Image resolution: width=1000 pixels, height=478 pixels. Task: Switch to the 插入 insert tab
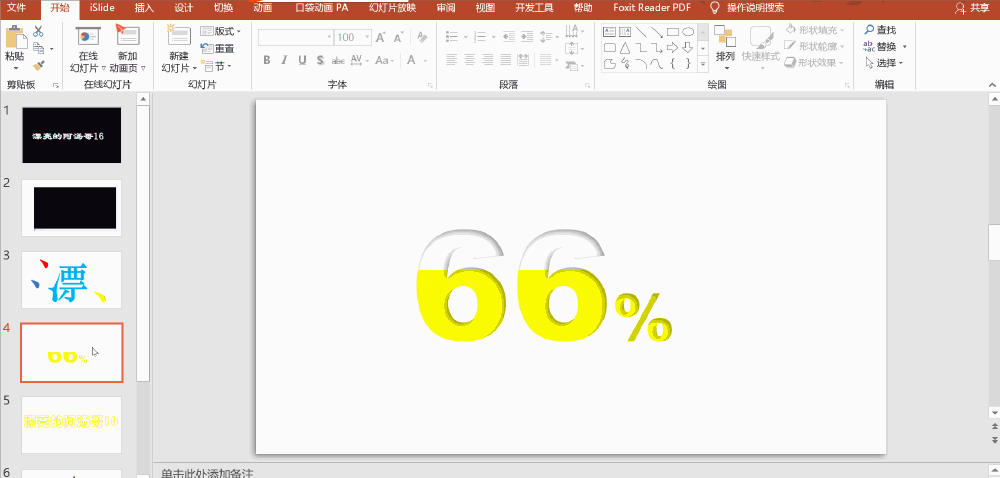point(144,8)
